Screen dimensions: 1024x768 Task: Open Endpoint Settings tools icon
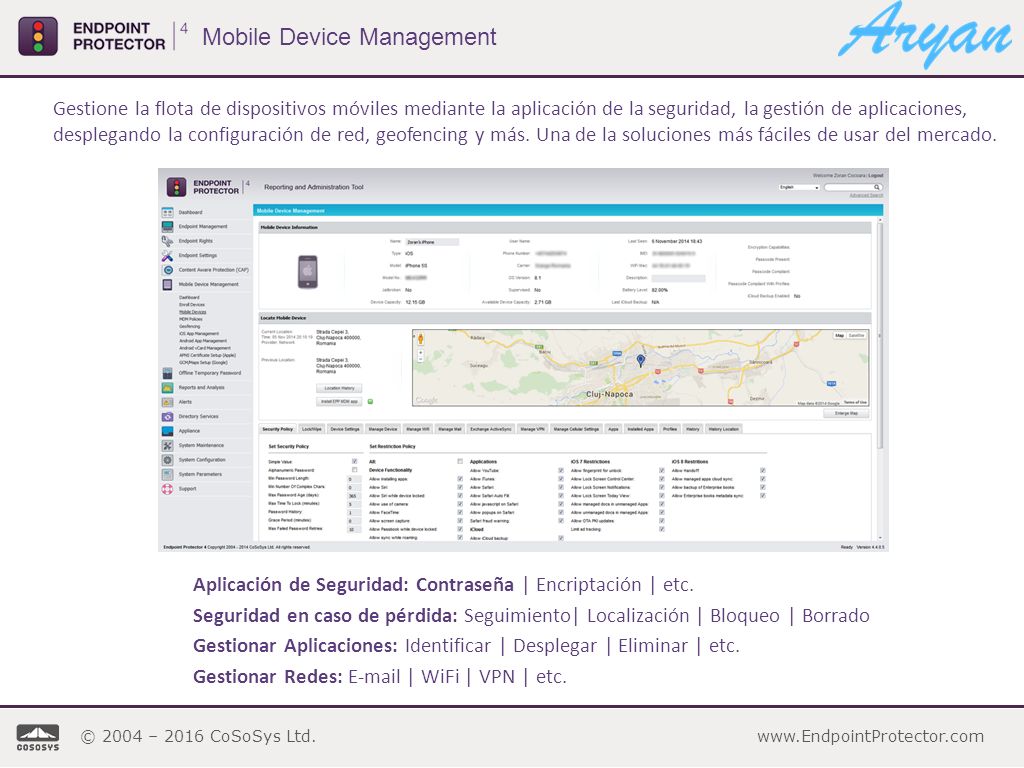167,255
